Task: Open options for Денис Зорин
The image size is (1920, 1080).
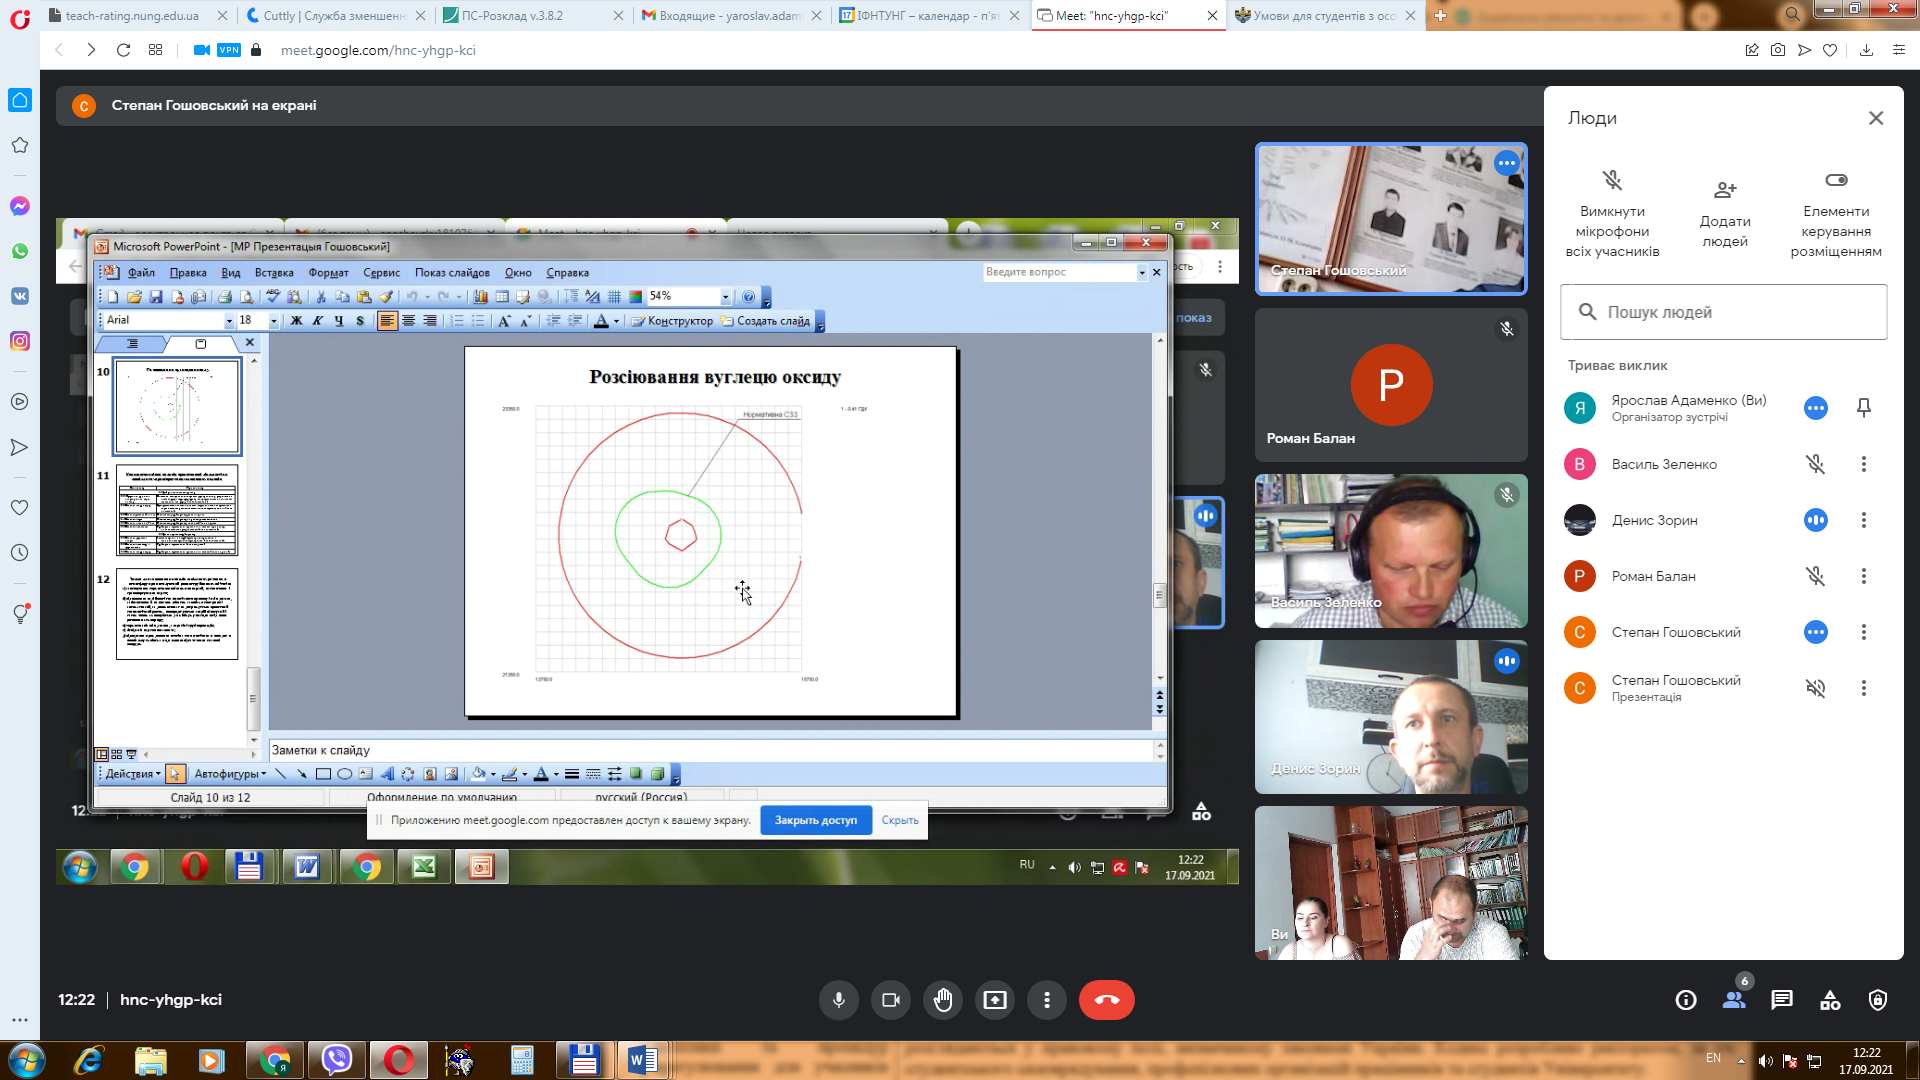Action: pos(1864,520)
